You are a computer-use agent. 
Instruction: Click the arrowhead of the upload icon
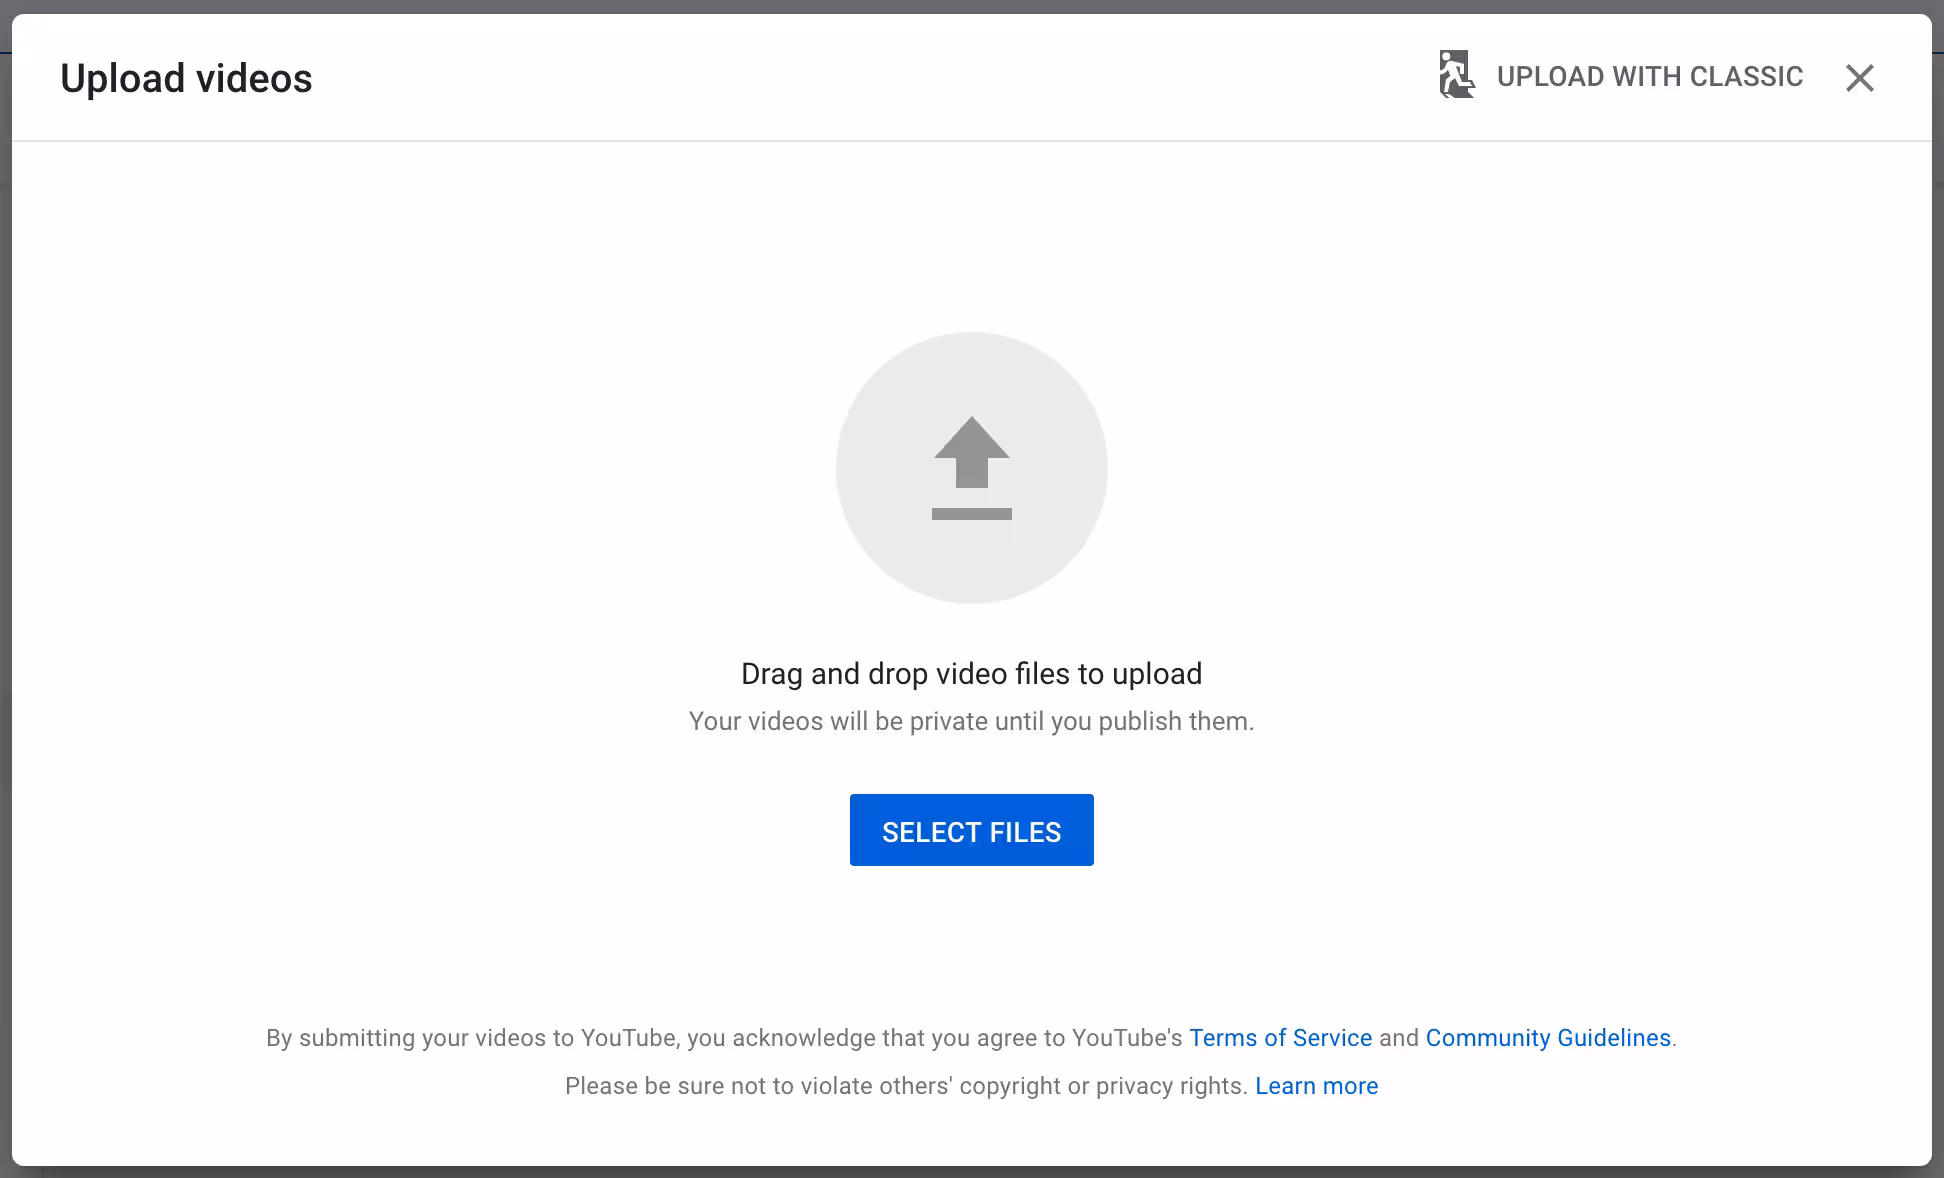971,438
